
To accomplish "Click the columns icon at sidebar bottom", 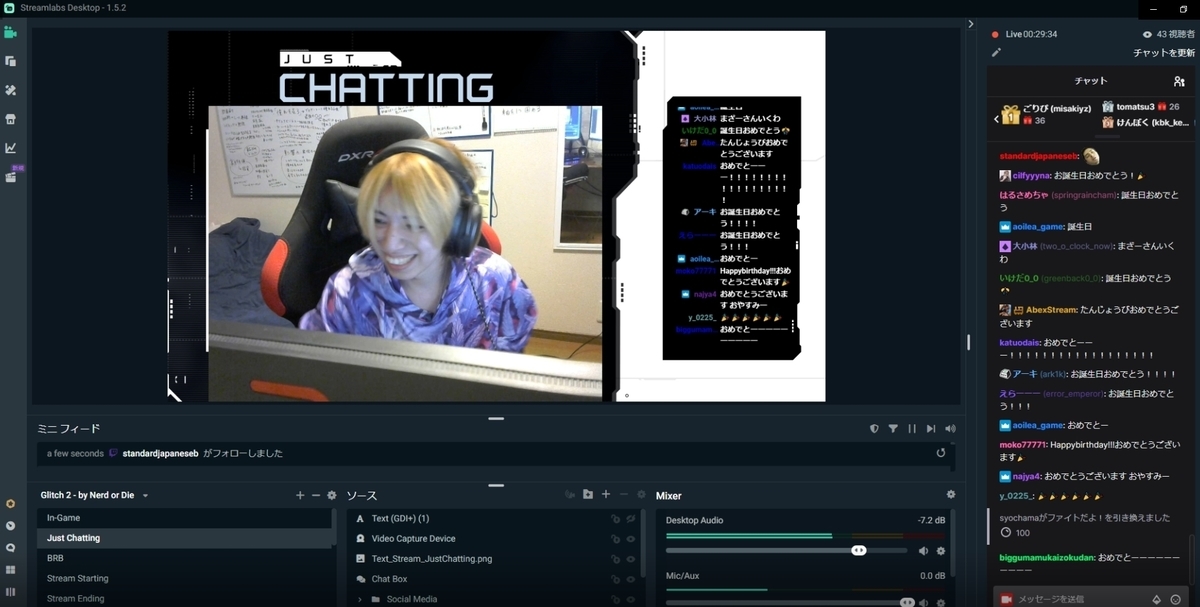I will click(10, 592).
